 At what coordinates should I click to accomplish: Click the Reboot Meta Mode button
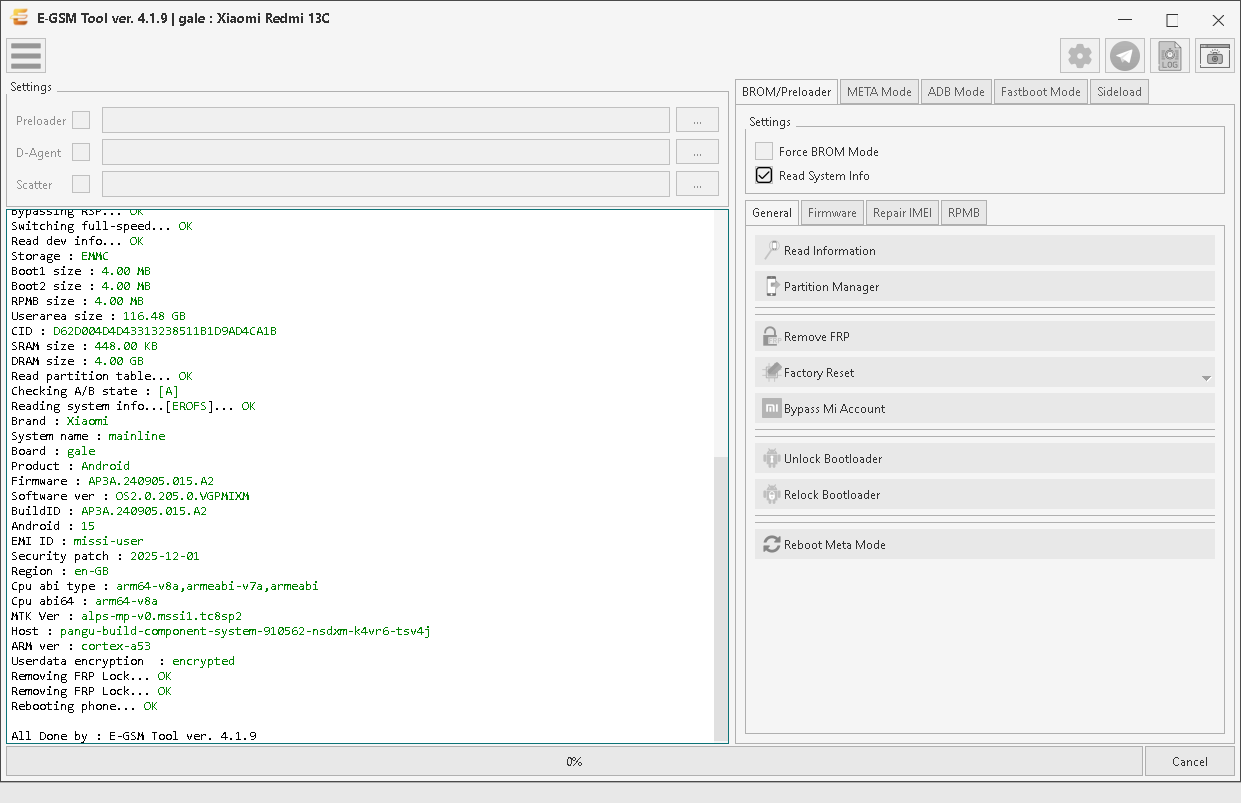coord(985,544)
